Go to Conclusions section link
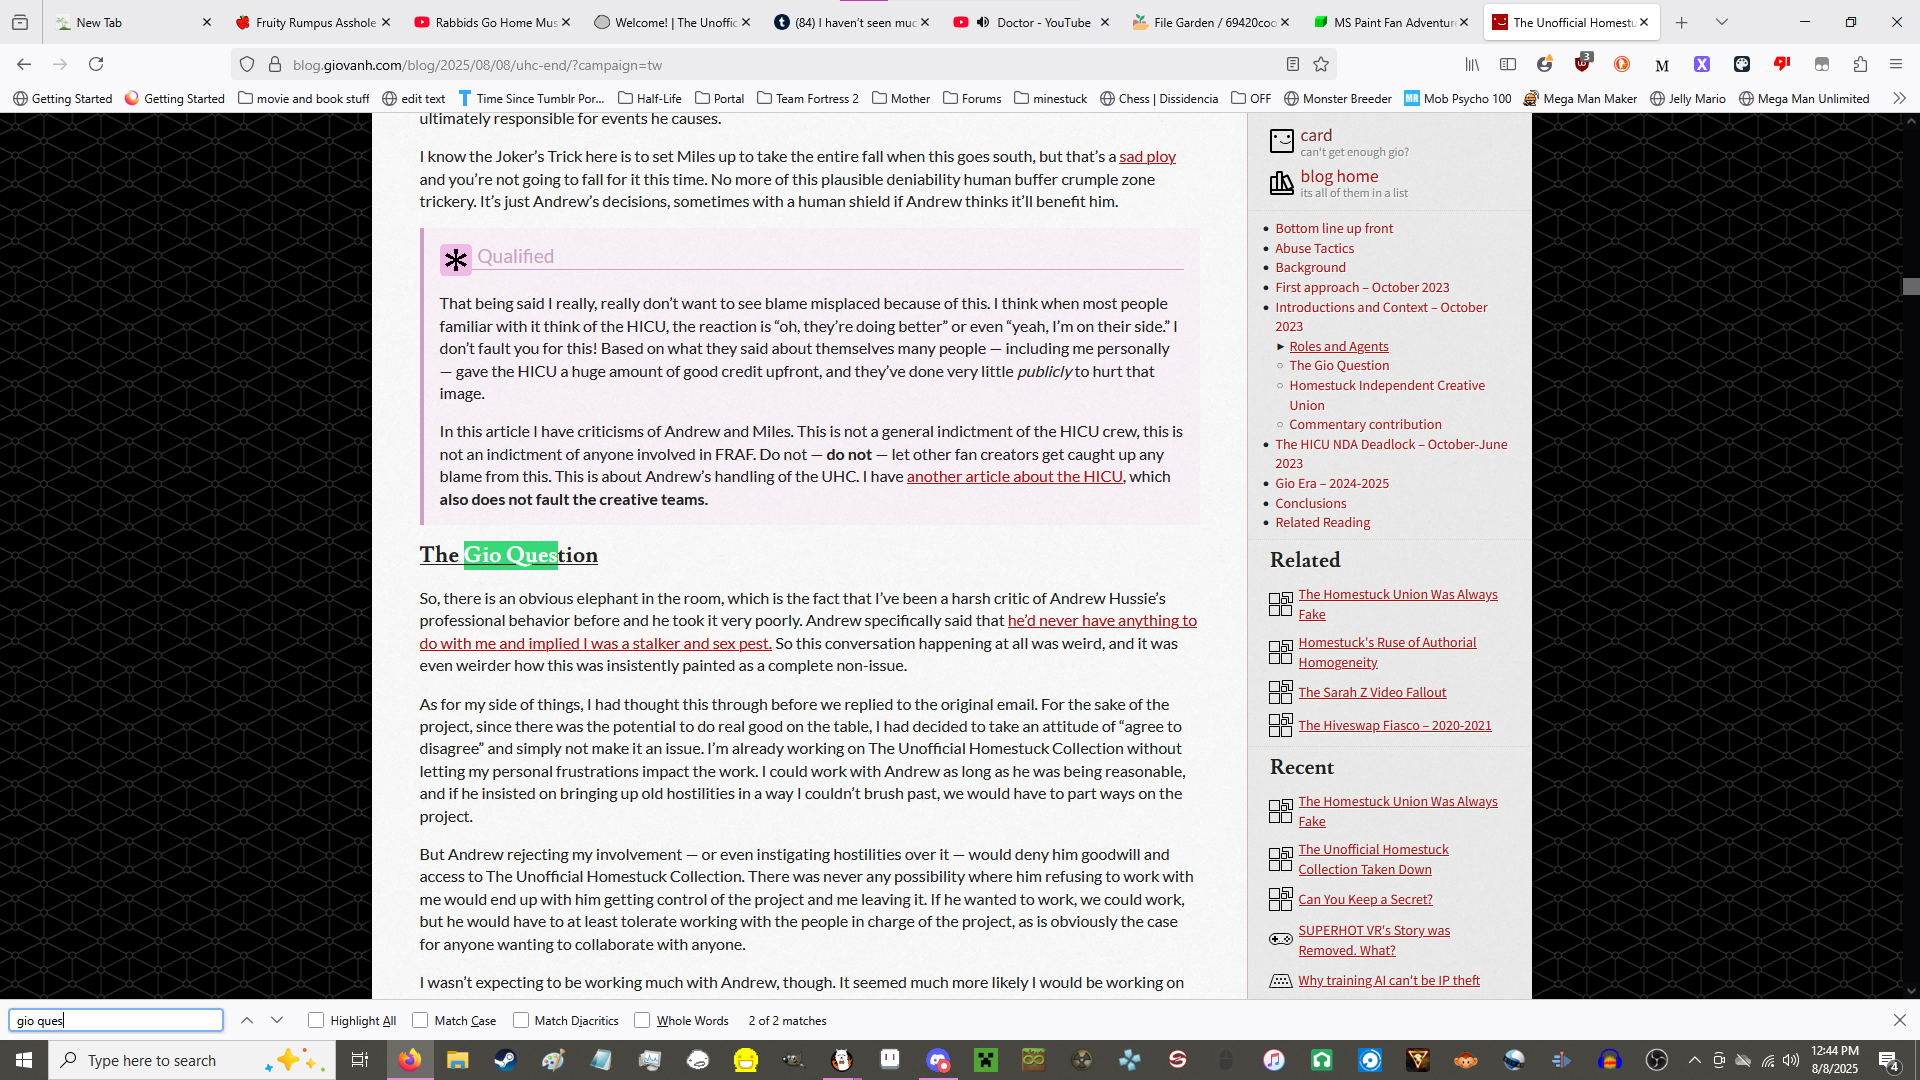 click(x=1310, y=503)
